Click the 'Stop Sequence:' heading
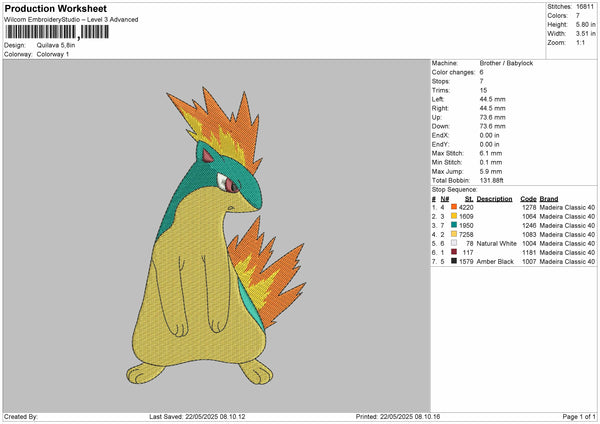Image resolution: width=600 pixels, height=424 pixels. [455, 190]
